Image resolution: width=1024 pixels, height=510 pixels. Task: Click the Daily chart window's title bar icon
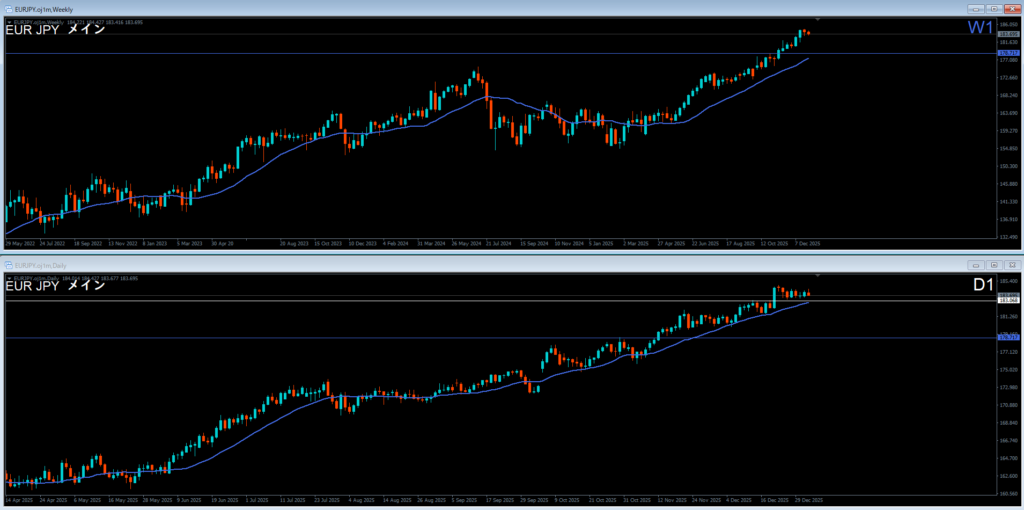coord(7,265)
